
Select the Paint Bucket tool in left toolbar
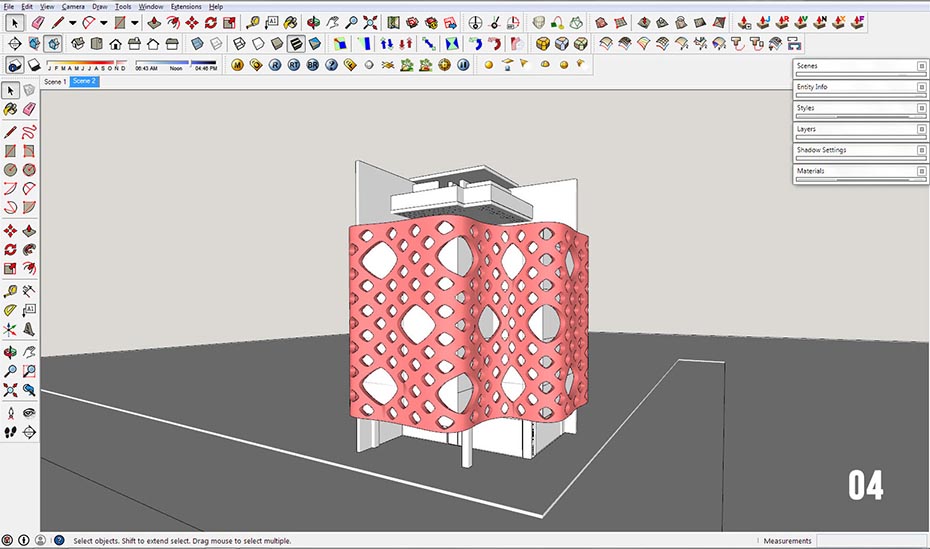[x=11, y=109]
